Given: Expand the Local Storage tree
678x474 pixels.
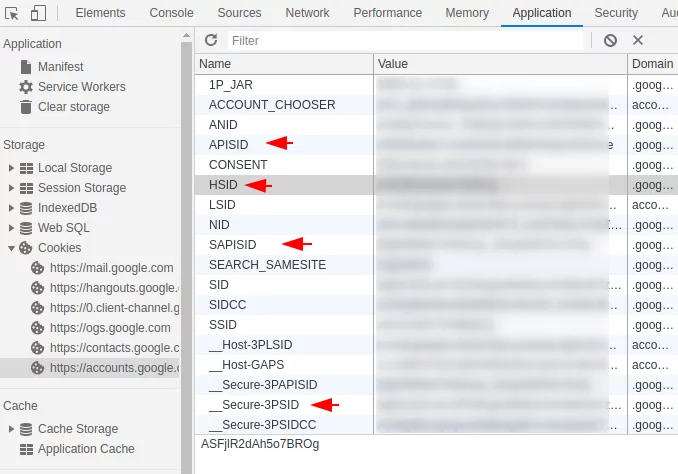Looking at the screenshot, I should point(11,168).
